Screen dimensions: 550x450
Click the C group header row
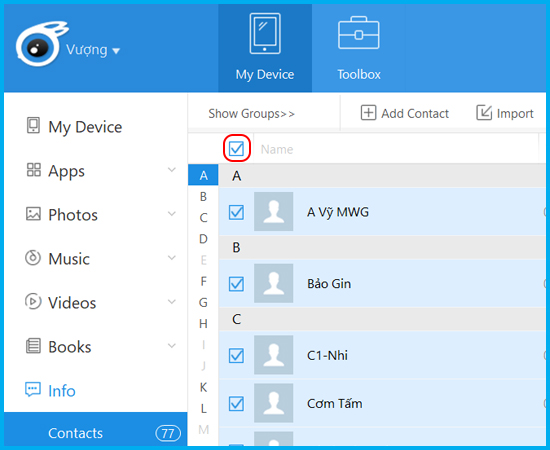click(382, 319)
